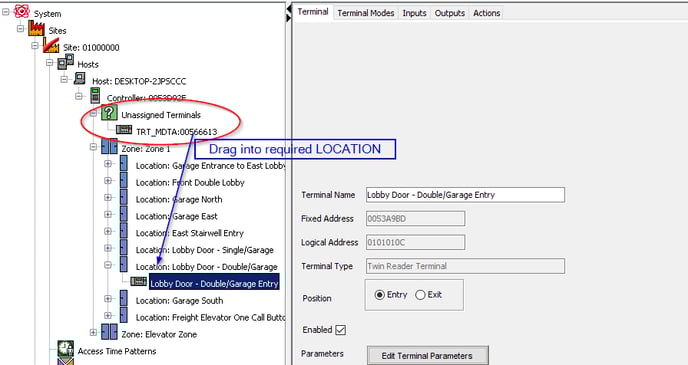Image resolution: width=688 pixels, height=365 pixels.
Task: Select the Controller device icon
Action: (x=95, y=96)
